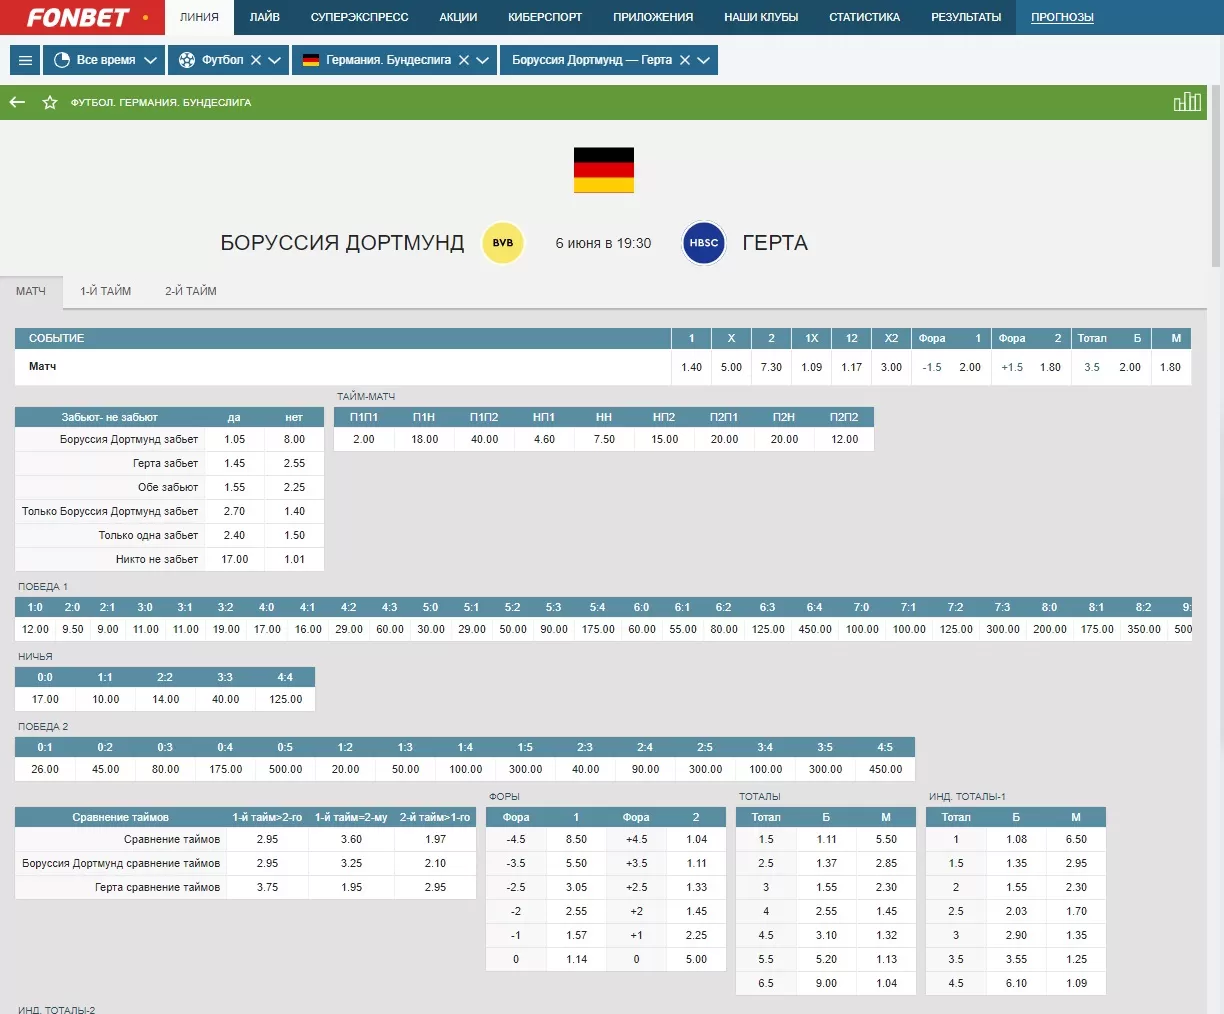The image size is (1224, 1014).
Task: Pick the 1:1 draw score odds 10.00
Action: [105, 699]
